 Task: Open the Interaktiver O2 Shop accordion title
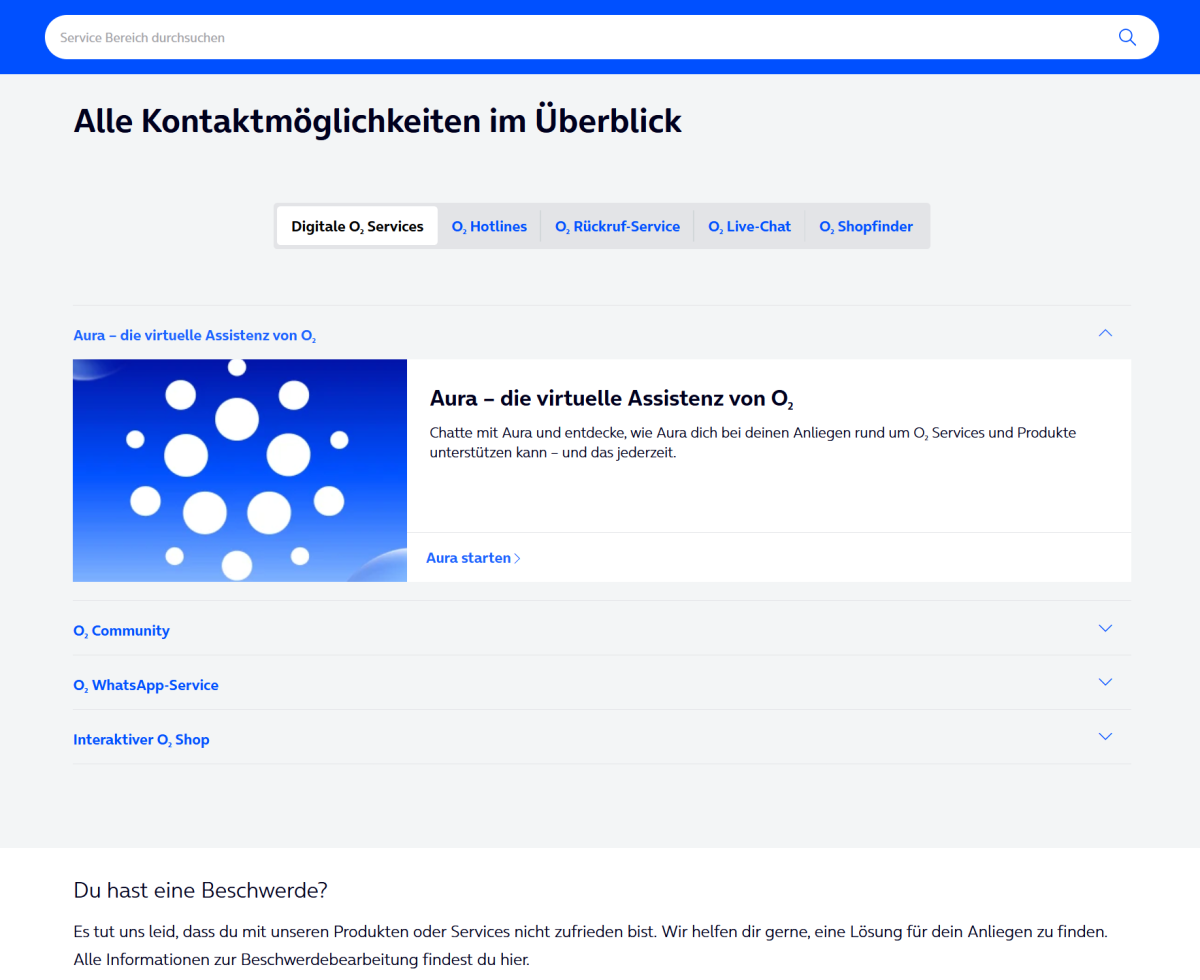pyautogui.click(x=141, y=740)
